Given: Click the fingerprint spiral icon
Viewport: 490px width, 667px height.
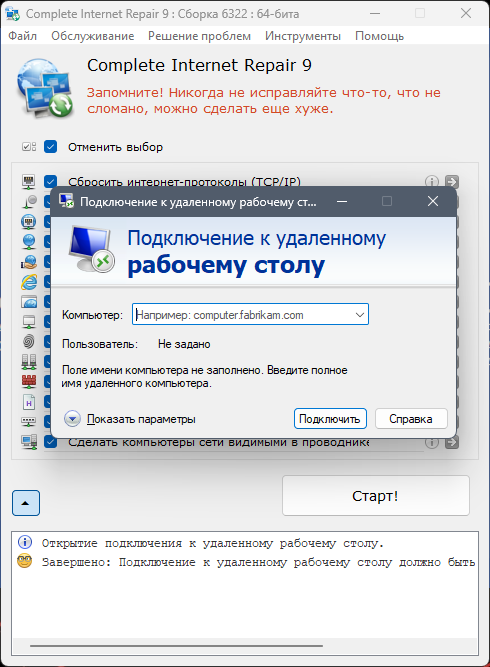Looking at the screenshot, I should 28,342.
